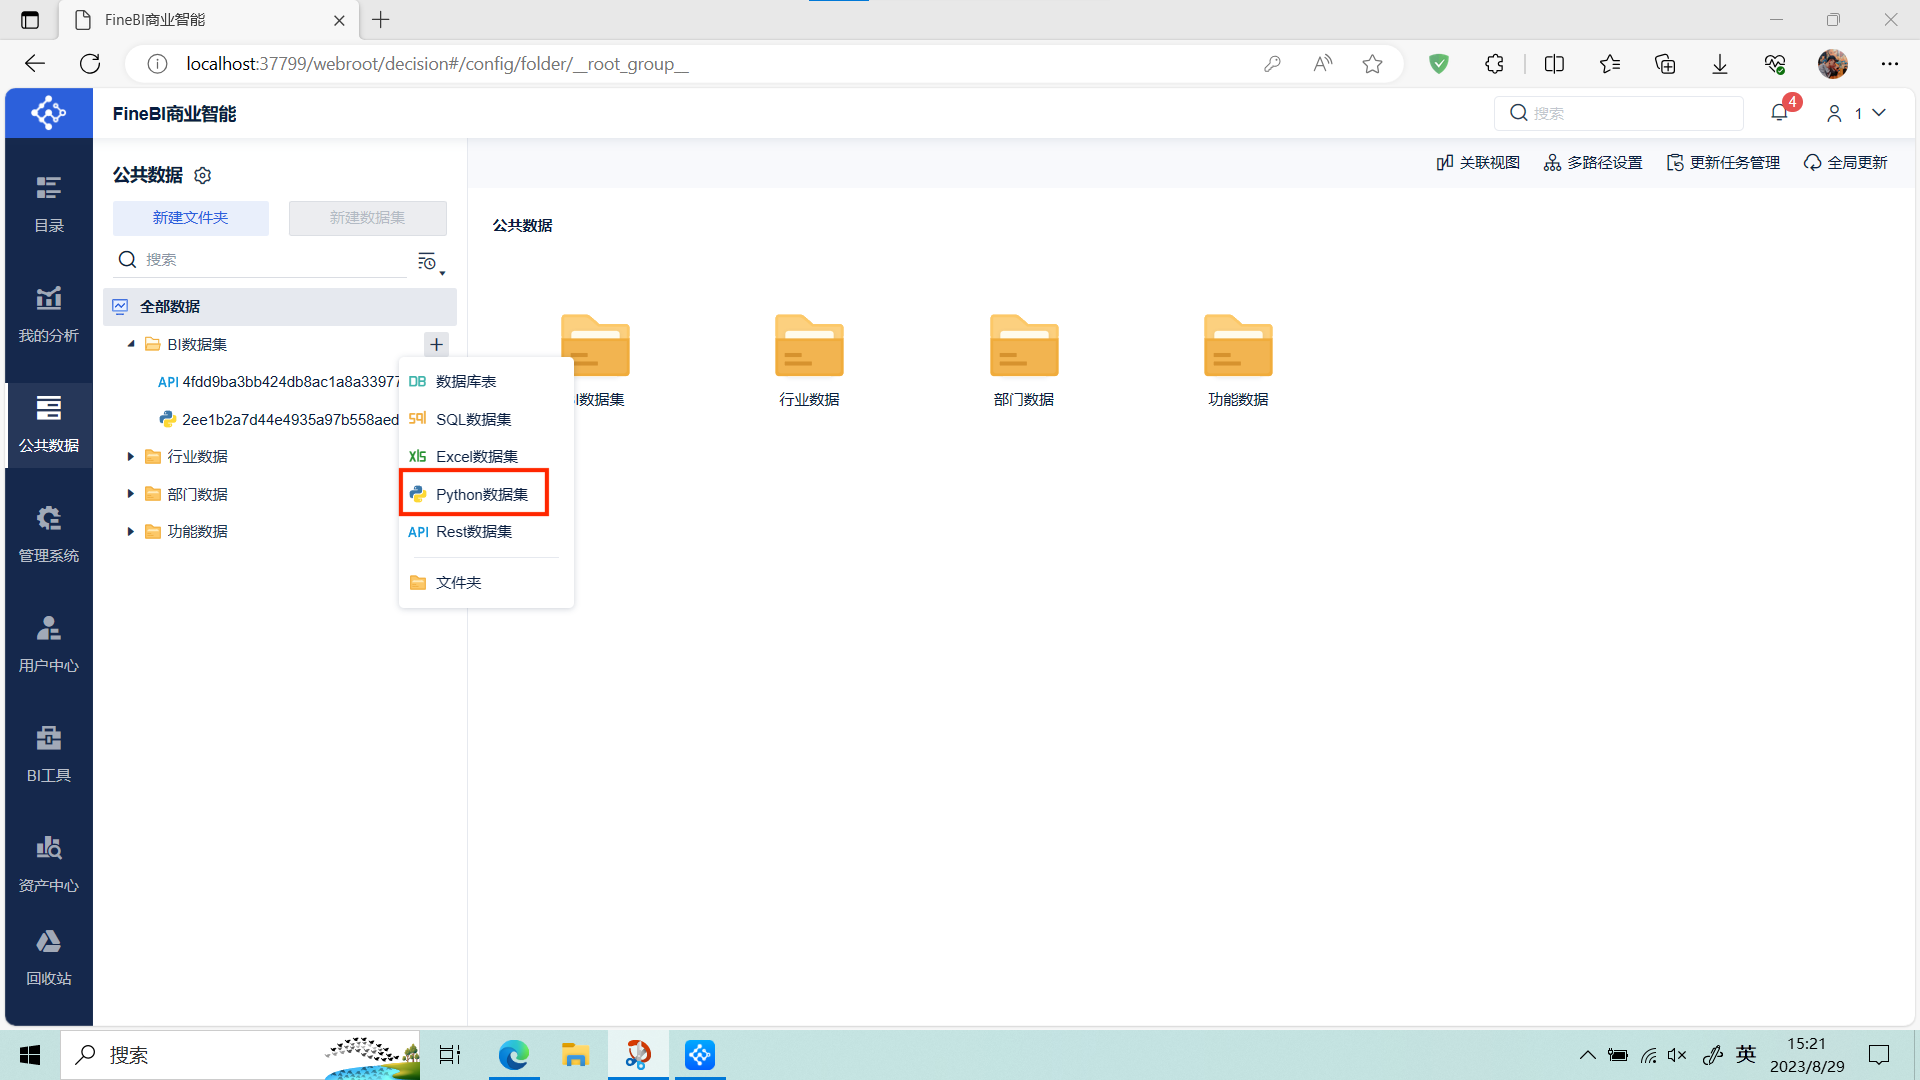Open BI工具 sidebar item
The width and height of the screenshot is (1920, 1080).
48,754
